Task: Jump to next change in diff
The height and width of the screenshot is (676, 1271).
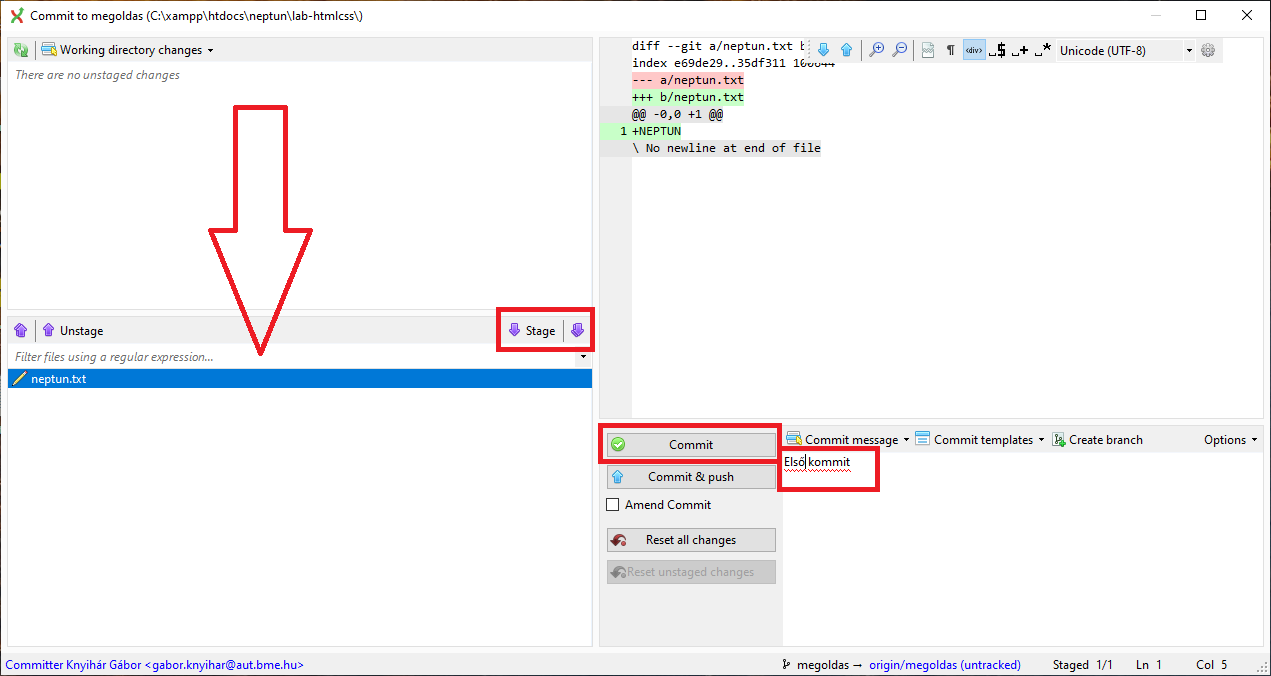Action: pyautogui.click(x=824, y=50)
